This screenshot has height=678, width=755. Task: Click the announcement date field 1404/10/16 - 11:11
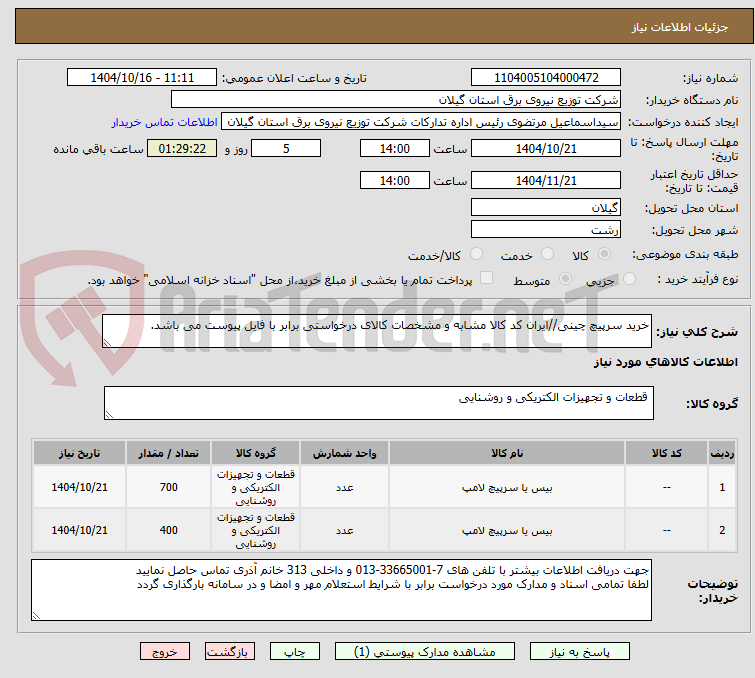pos(142,78)
